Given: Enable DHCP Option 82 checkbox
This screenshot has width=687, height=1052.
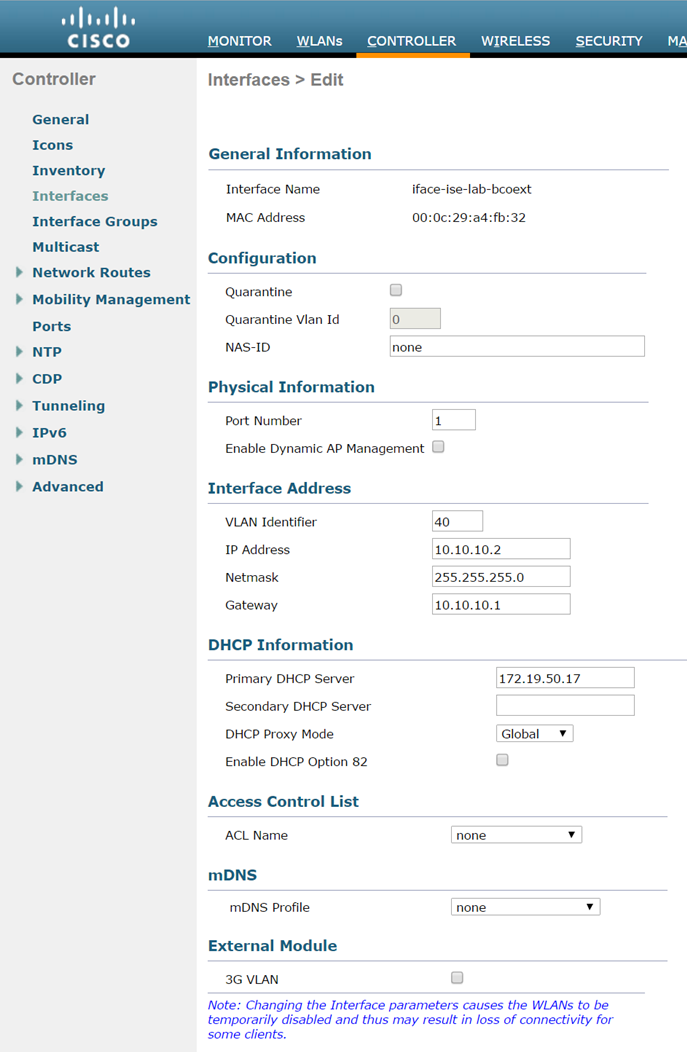Looking at the screenshot, I should click(x=502, y=760).
